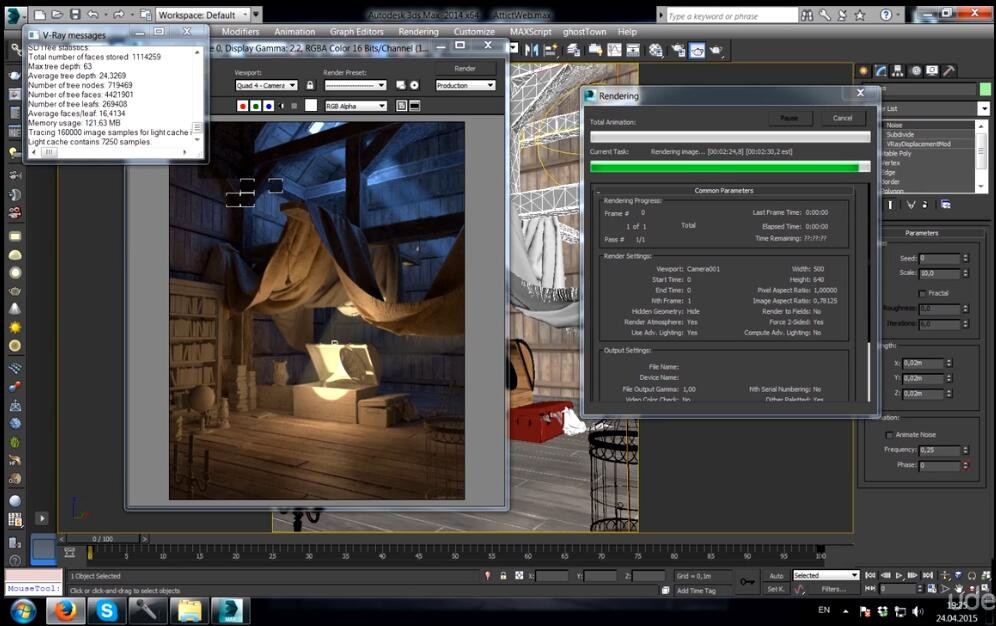The image size is (996, 626).
Task: Open the Display tab in command panel
Action: [932, 71]
